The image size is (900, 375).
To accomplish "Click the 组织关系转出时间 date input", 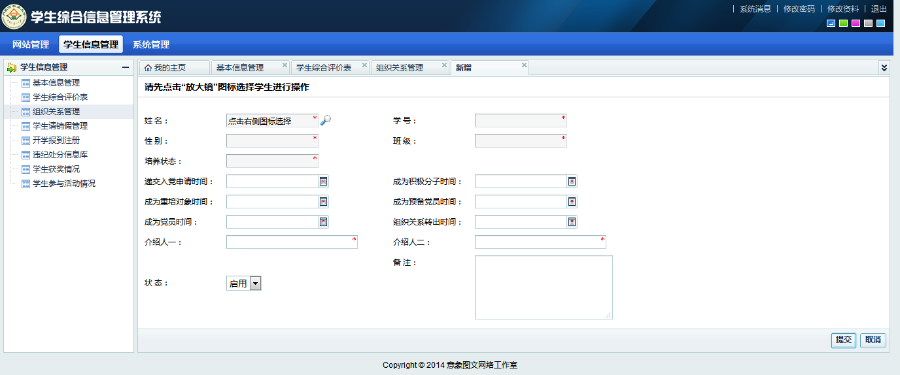I will coord(521,222).
